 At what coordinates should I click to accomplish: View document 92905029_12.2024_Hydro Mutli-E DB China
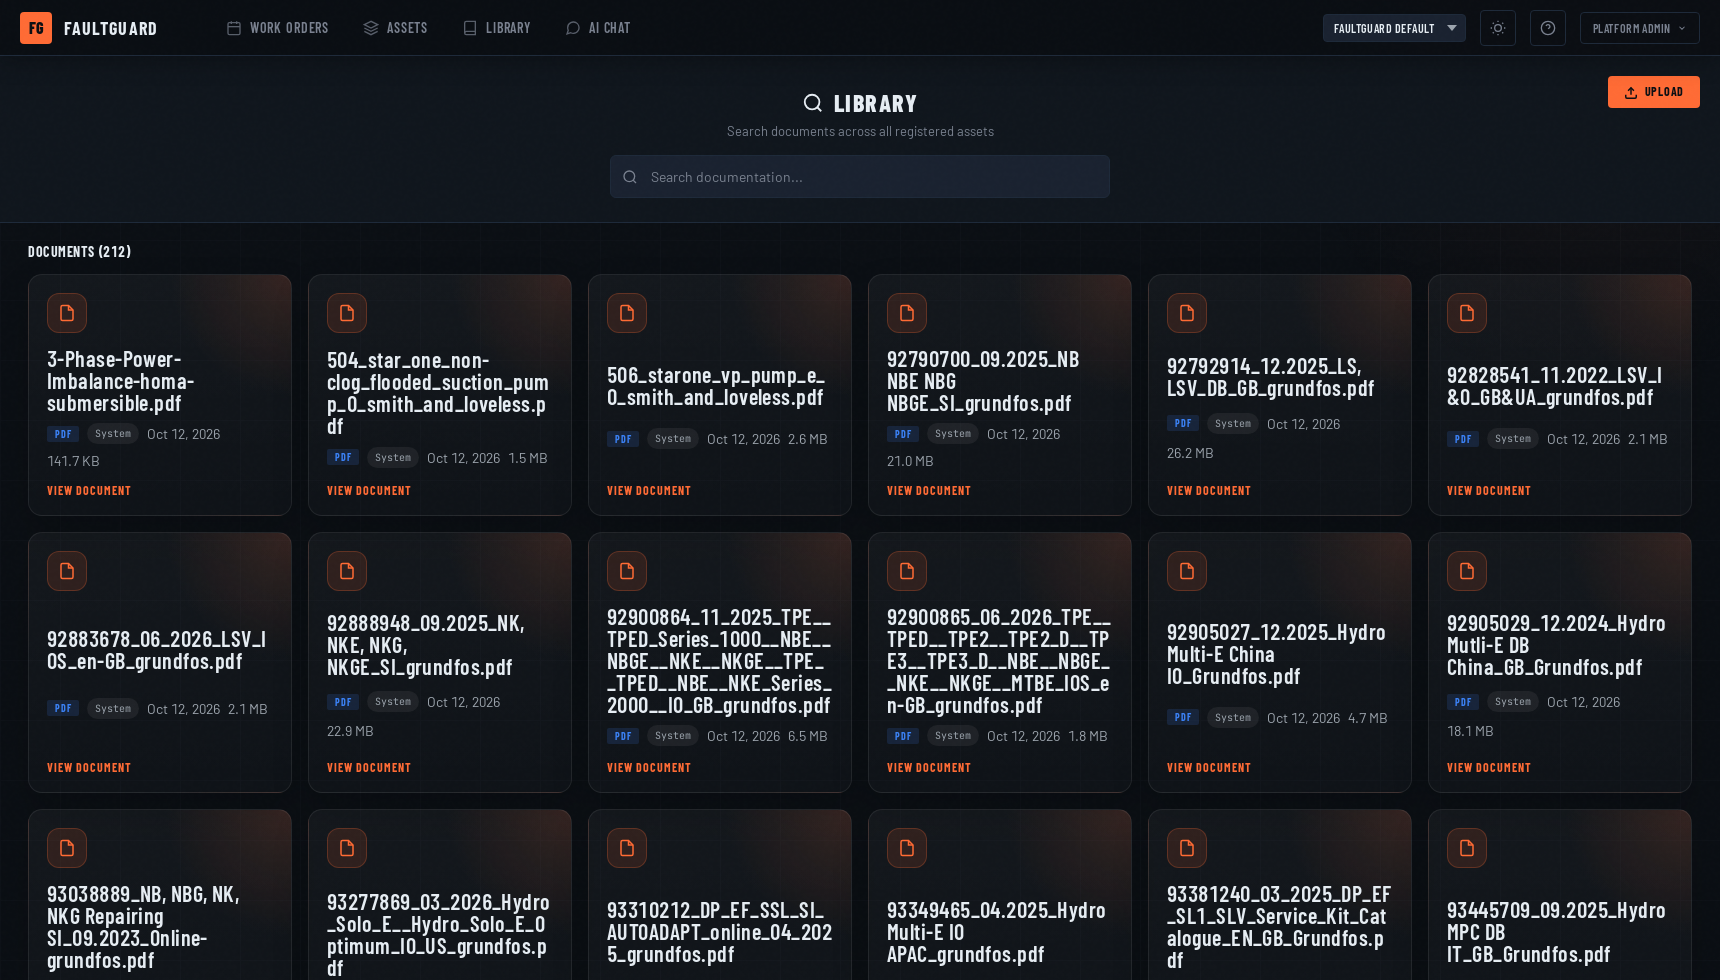click(1489, 768)
